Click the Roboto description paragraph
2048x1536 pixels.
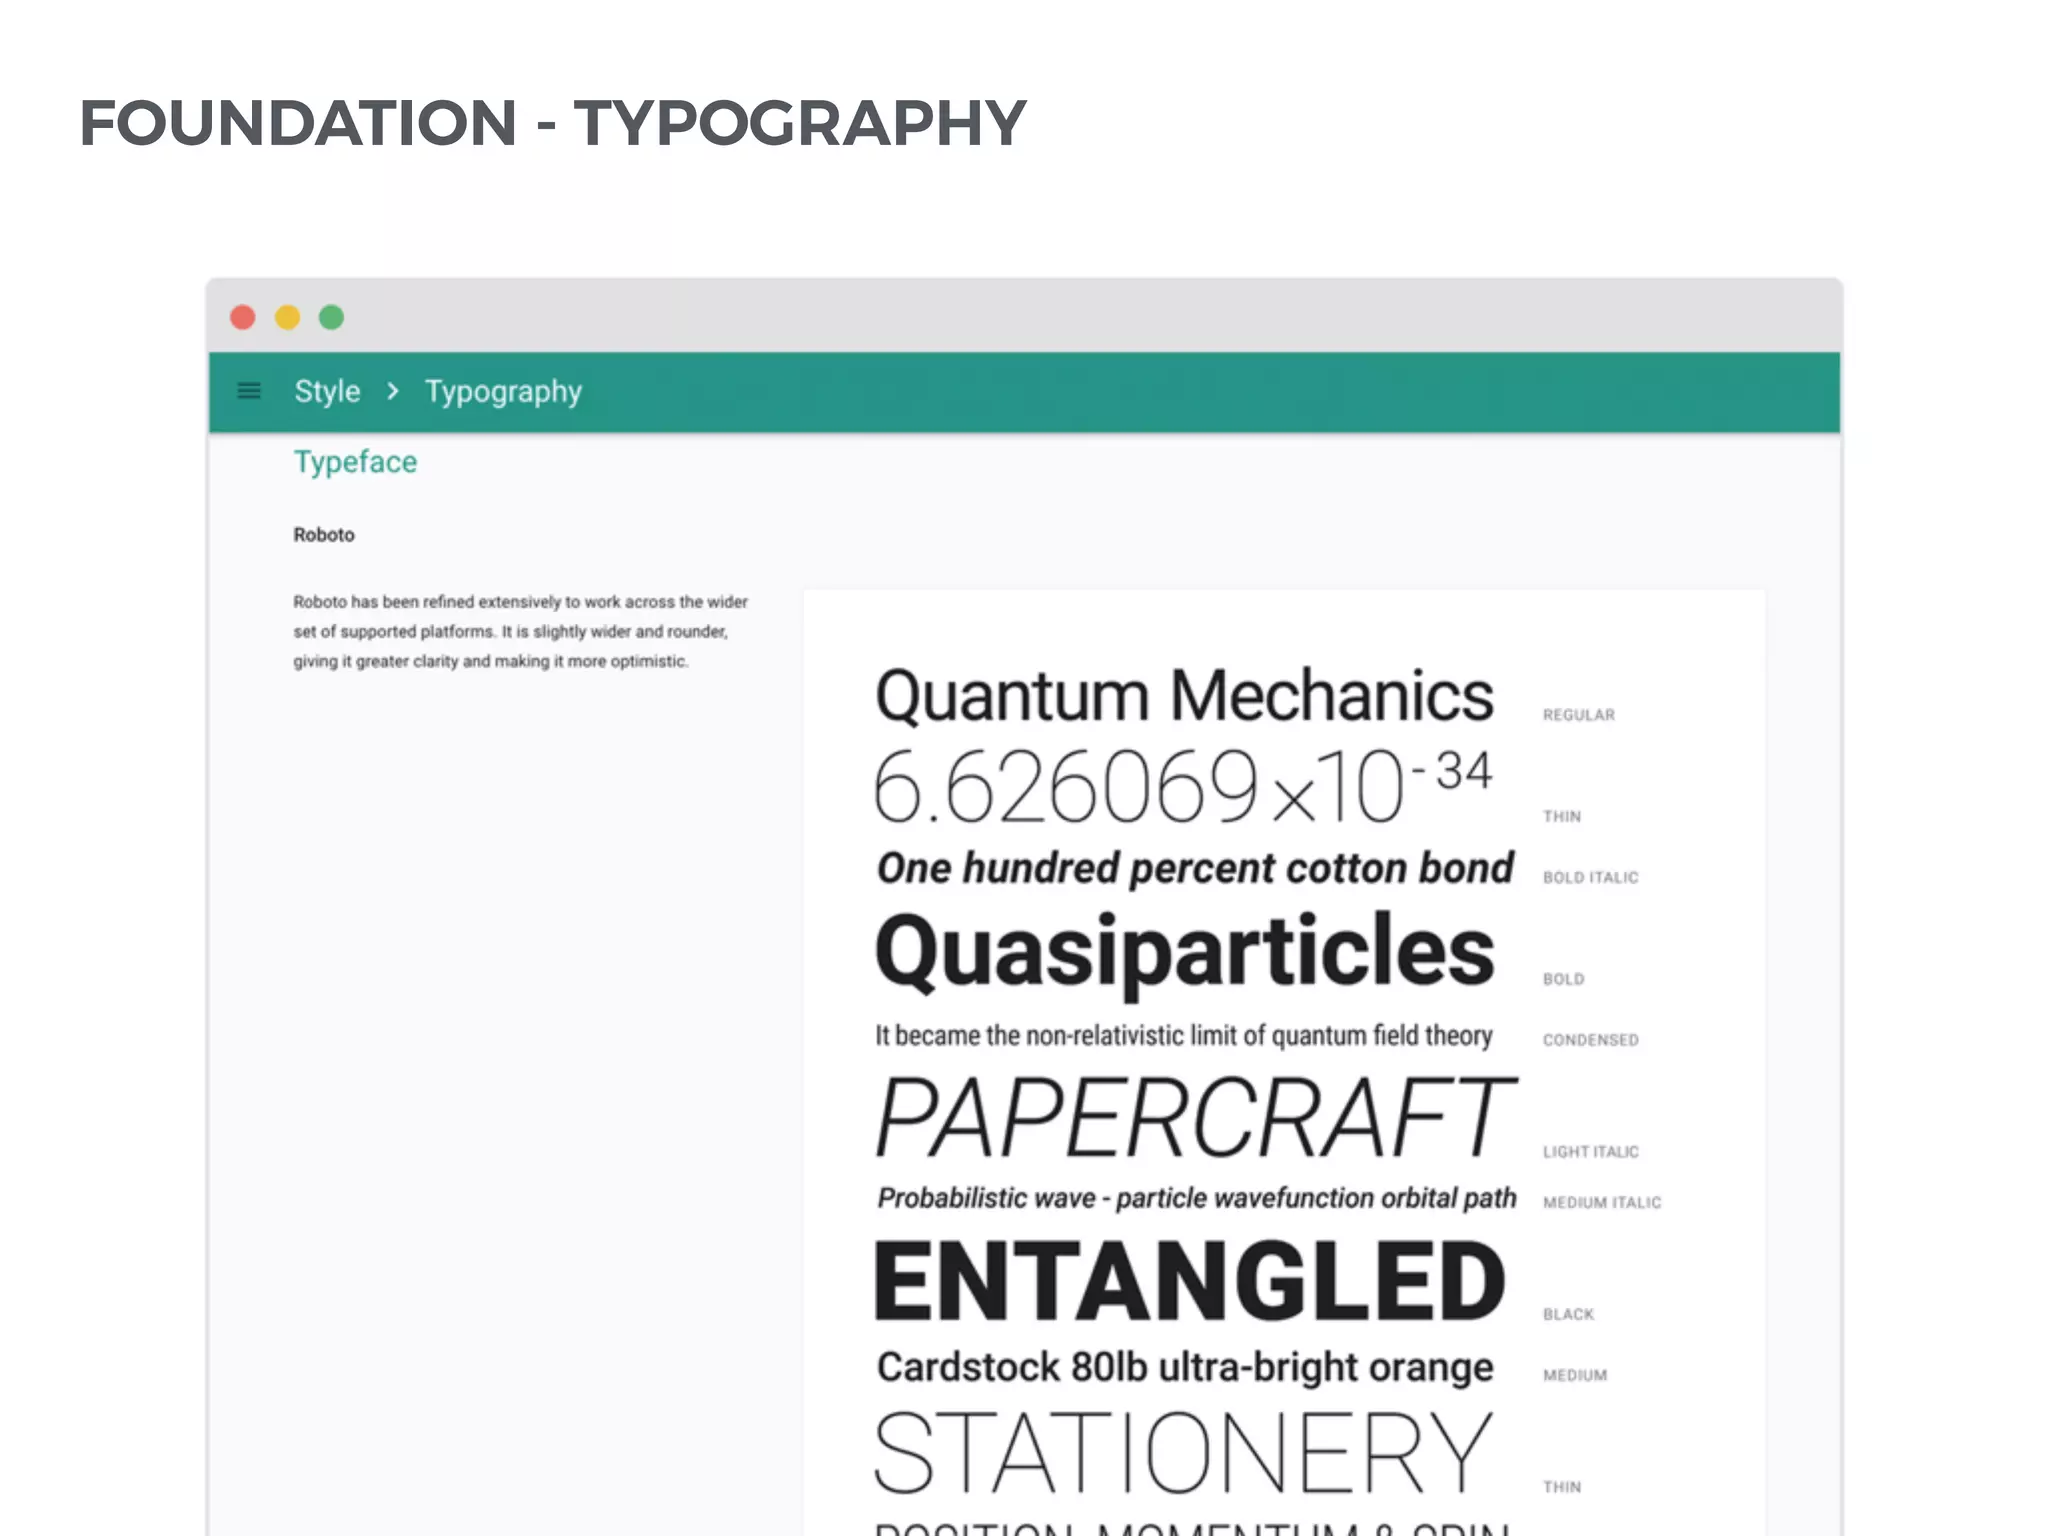coord(520,631)
